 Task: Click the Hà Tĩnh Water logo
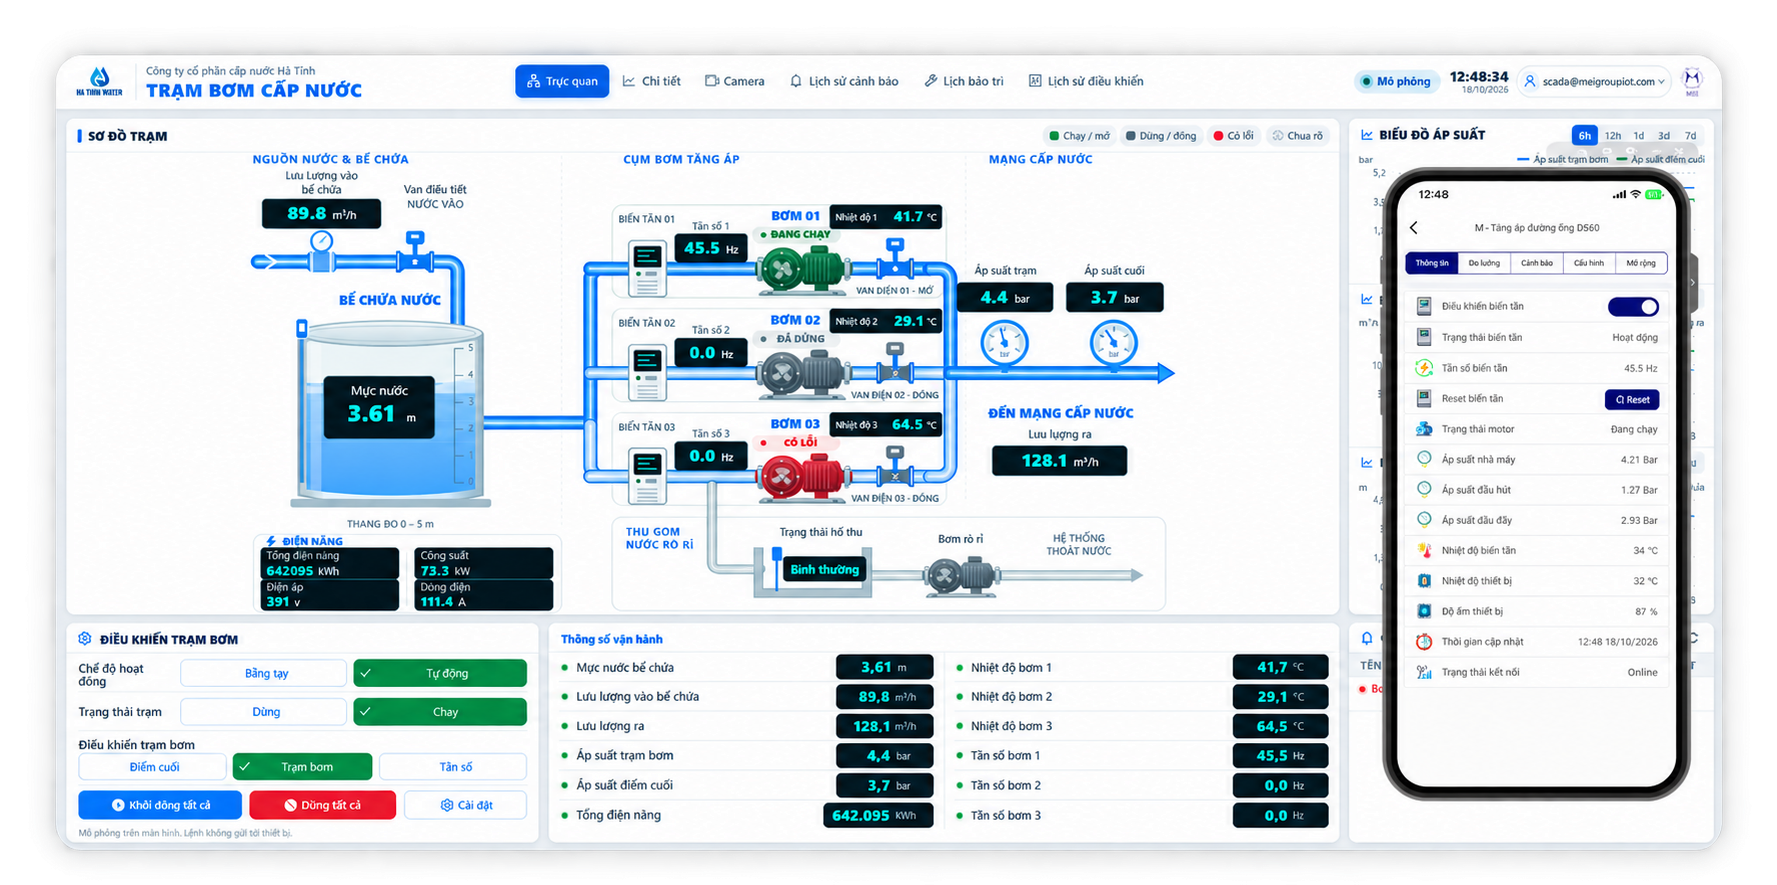pyautogui.click(x=99, y=81)
